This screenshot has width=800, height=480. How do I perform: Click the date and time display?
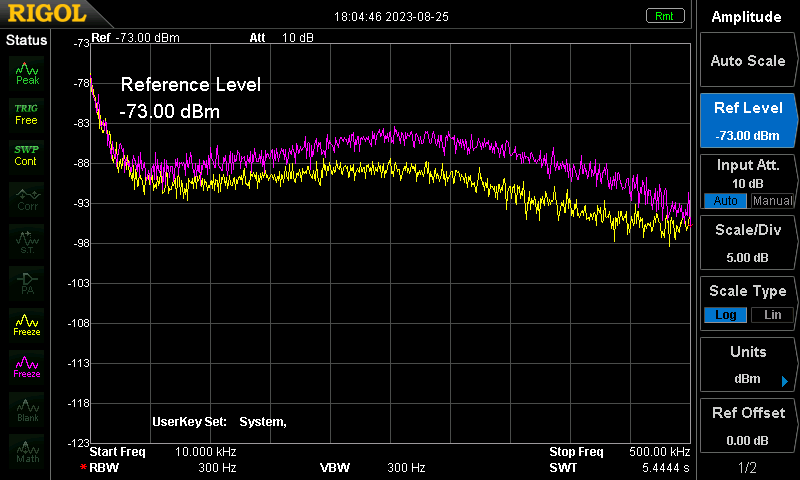pos(391,17)
